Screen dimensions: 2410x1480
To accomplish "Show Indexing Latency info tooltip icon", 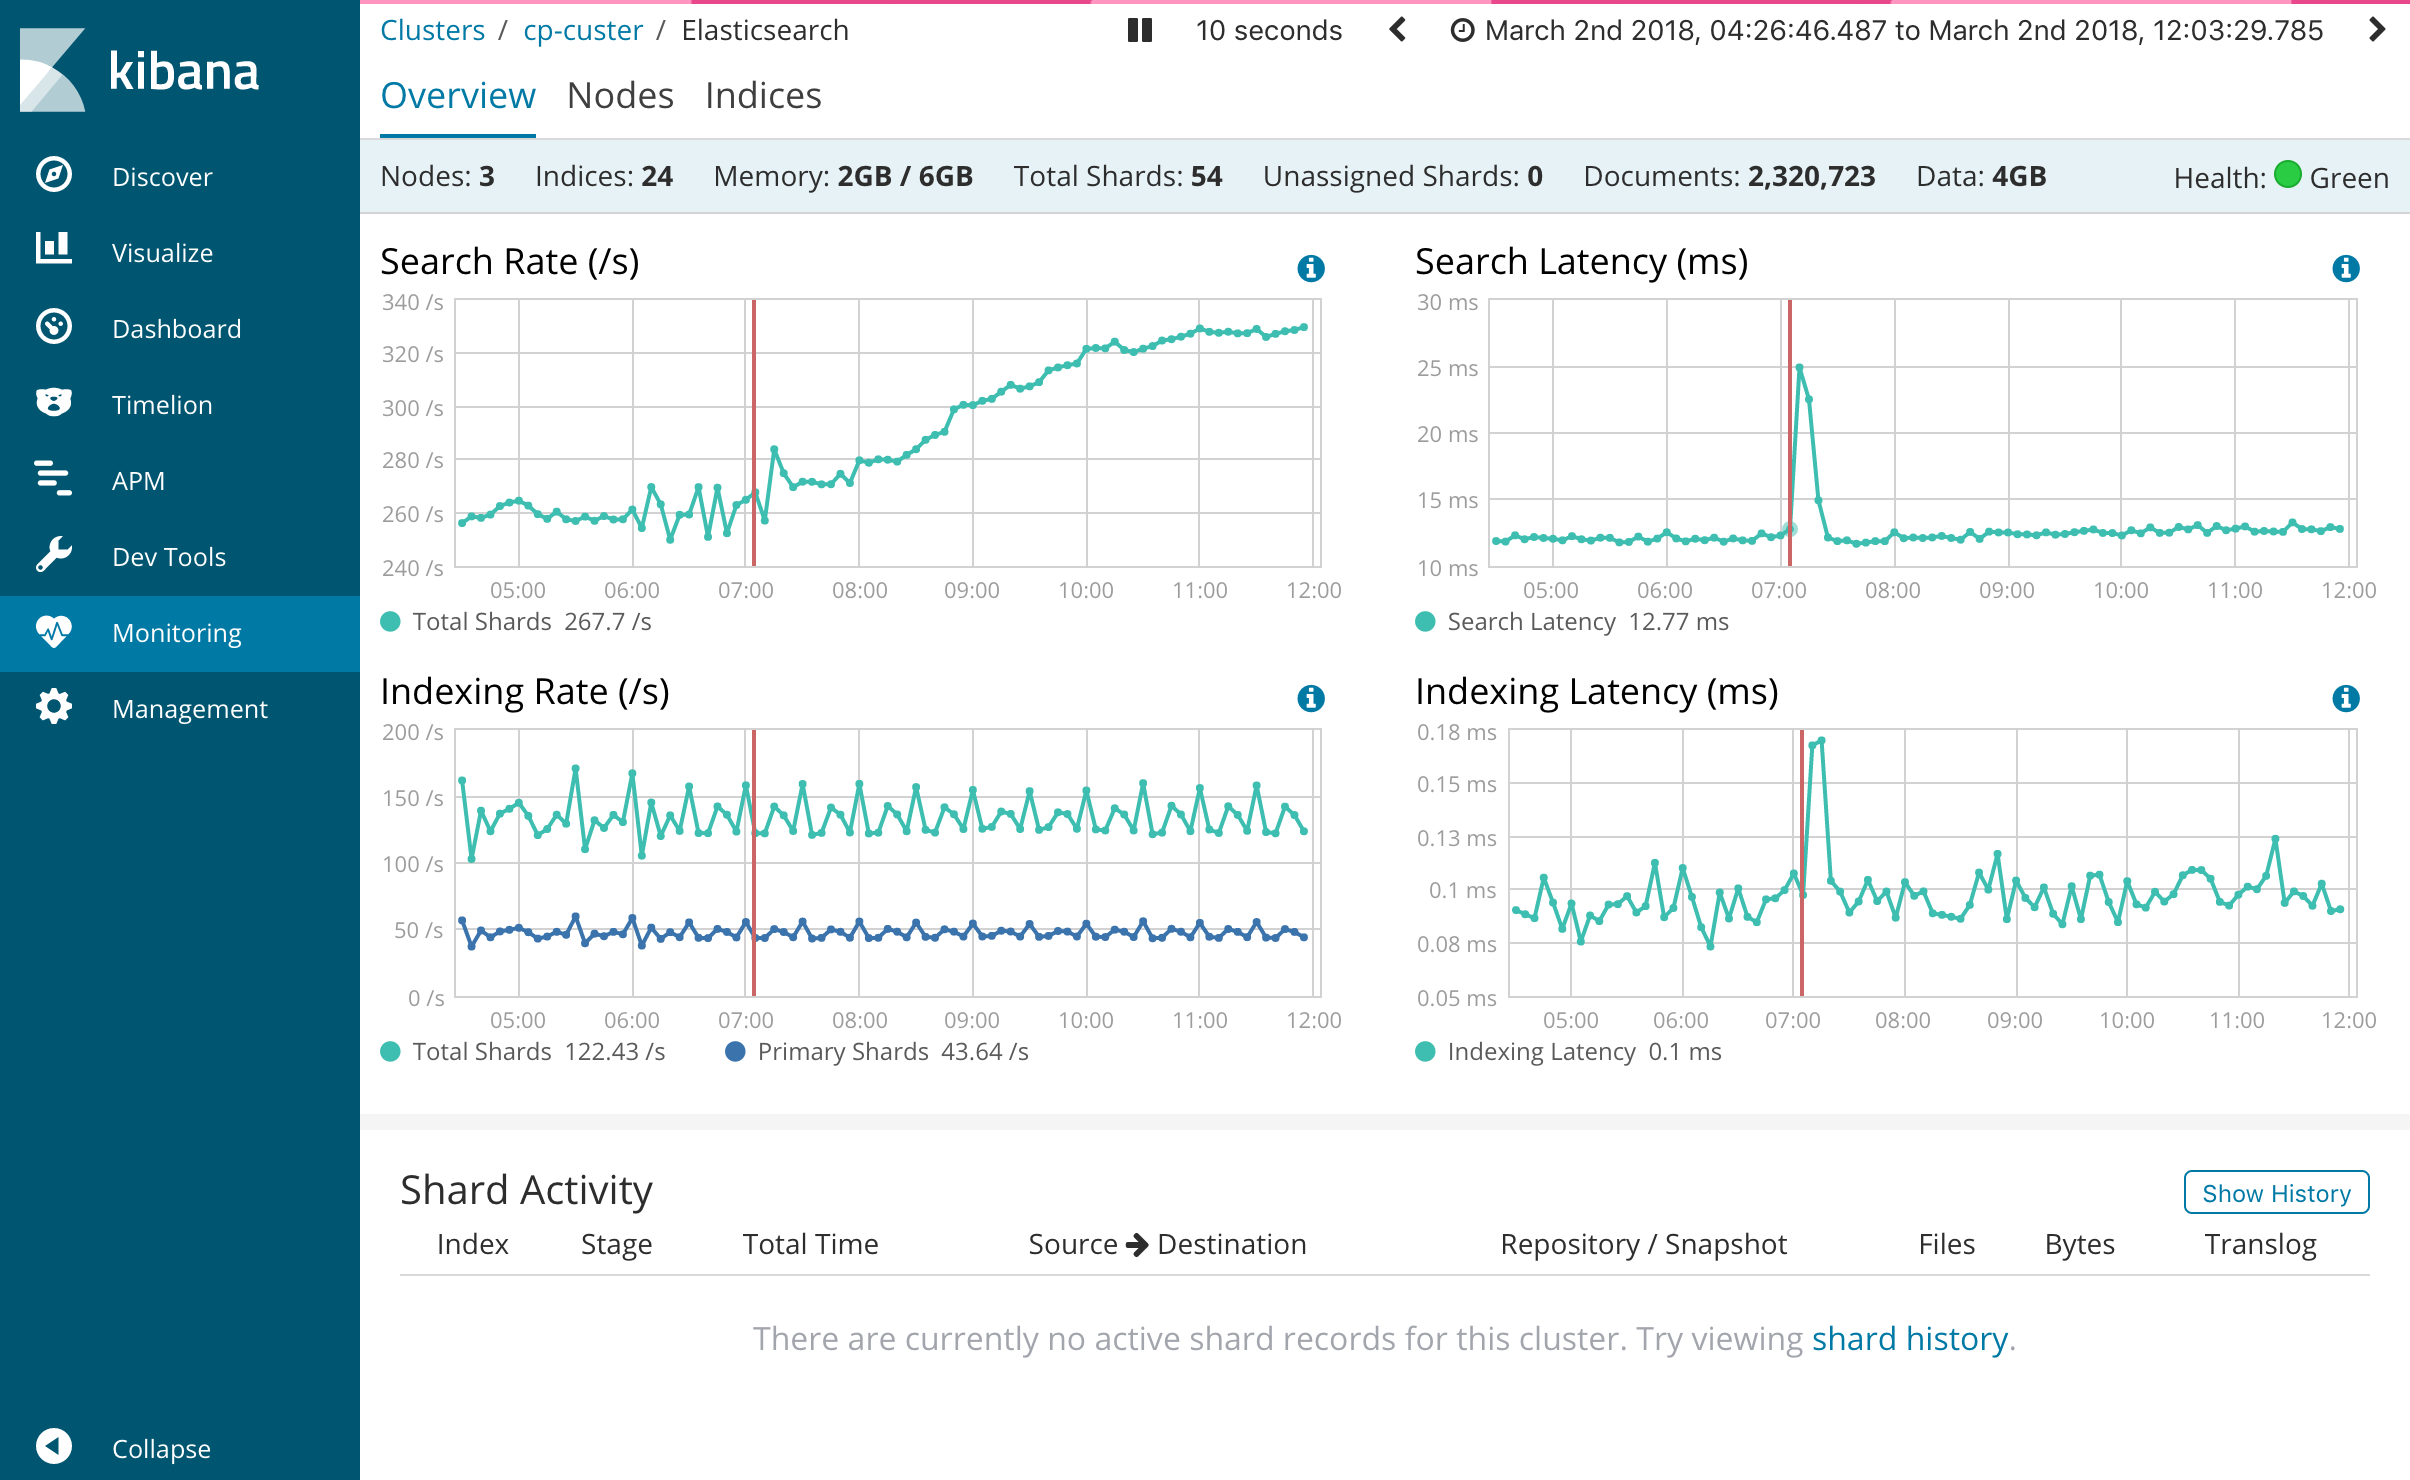I will point(2345,698).
